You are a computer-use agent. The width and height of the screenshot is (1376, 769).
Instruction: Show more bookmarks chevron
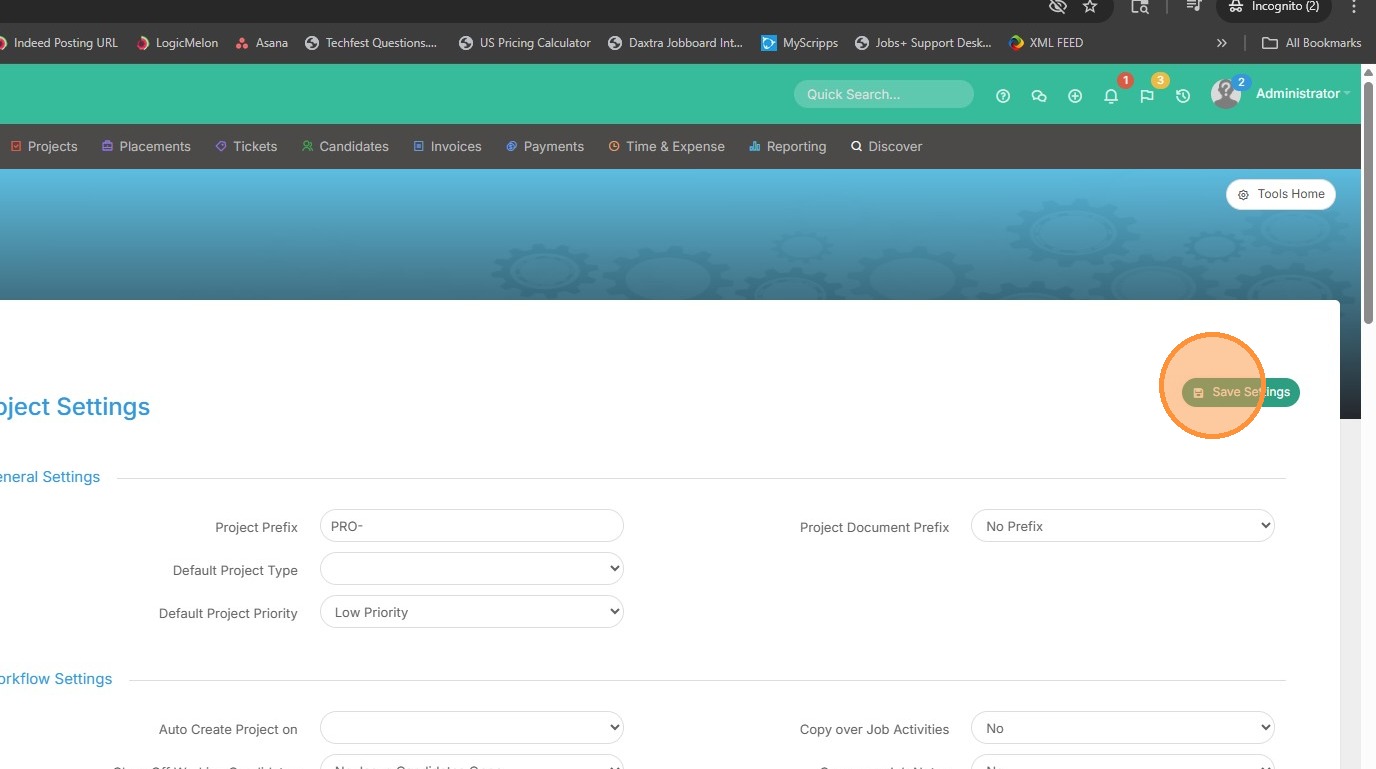click(1221, 43)
